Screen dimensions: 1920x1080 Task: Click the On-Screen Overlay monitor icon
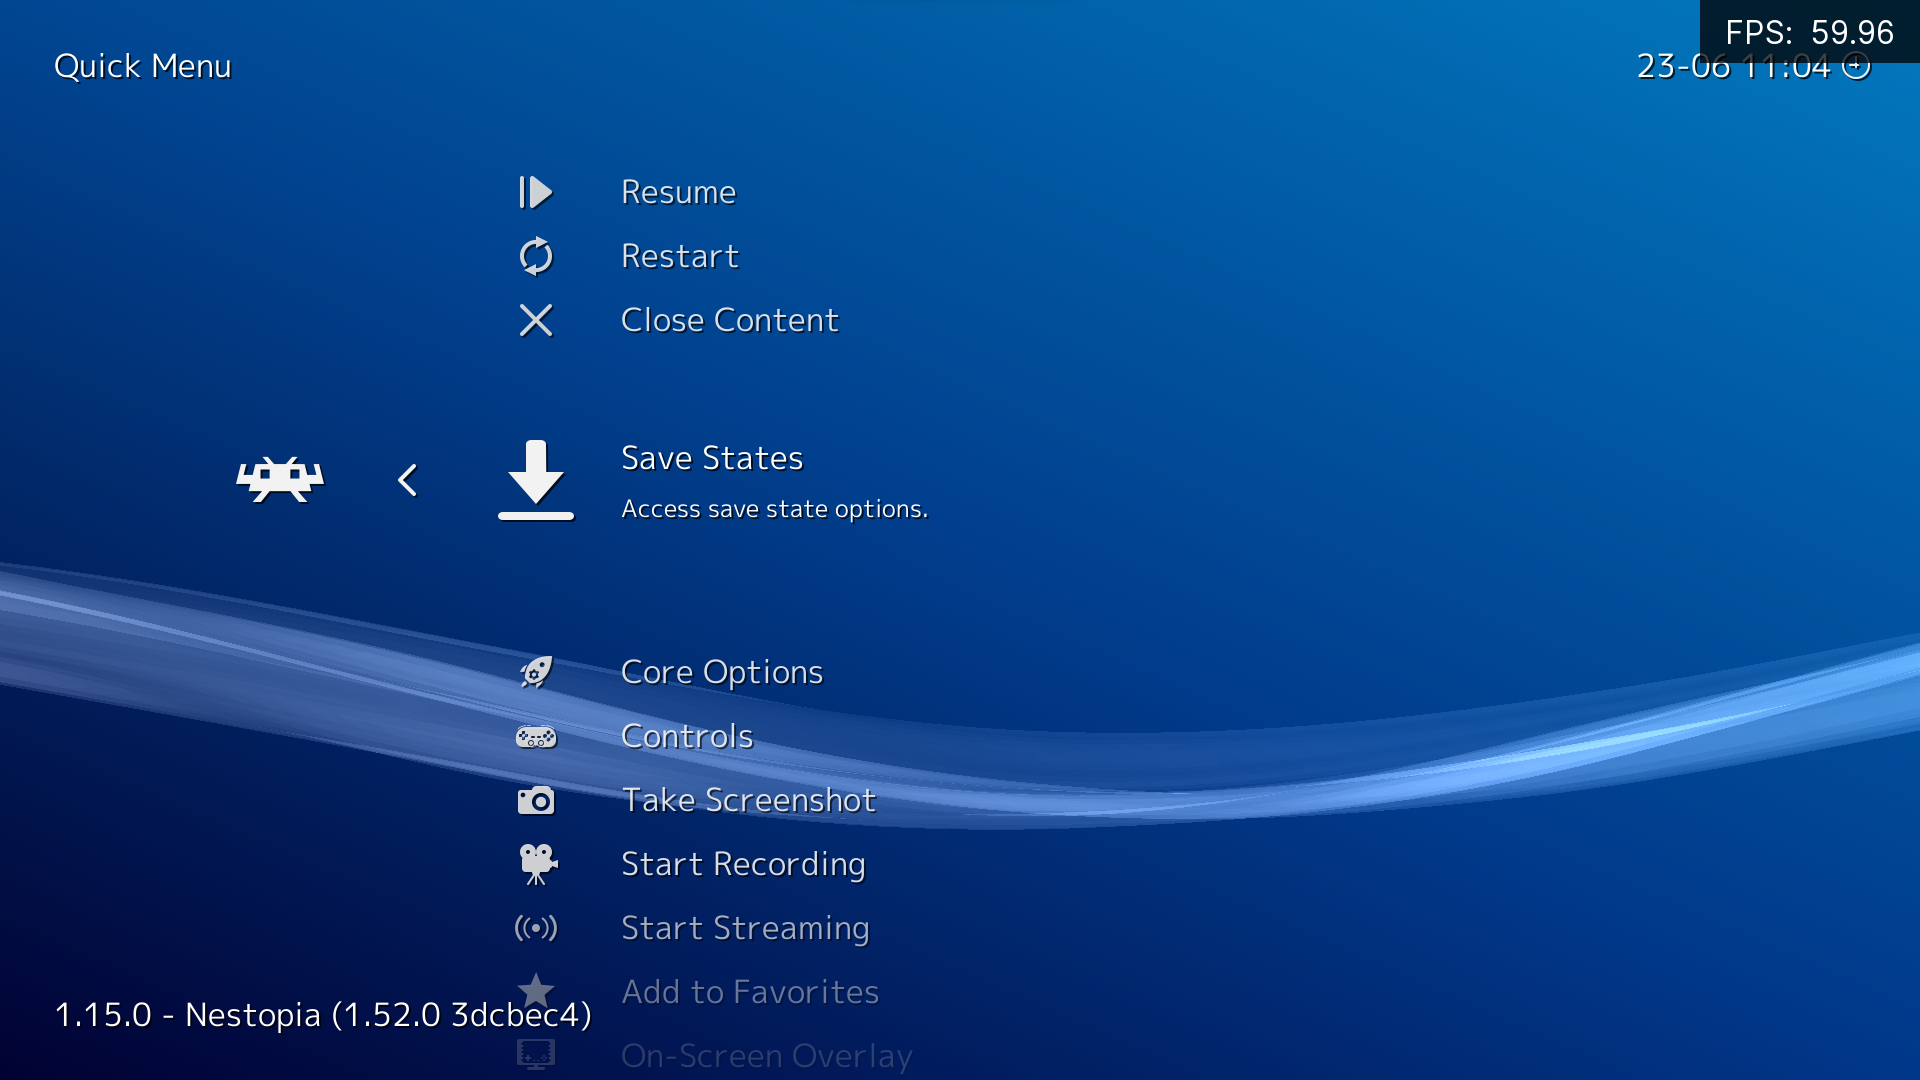pyautogui.click(x=536, y=1054)
